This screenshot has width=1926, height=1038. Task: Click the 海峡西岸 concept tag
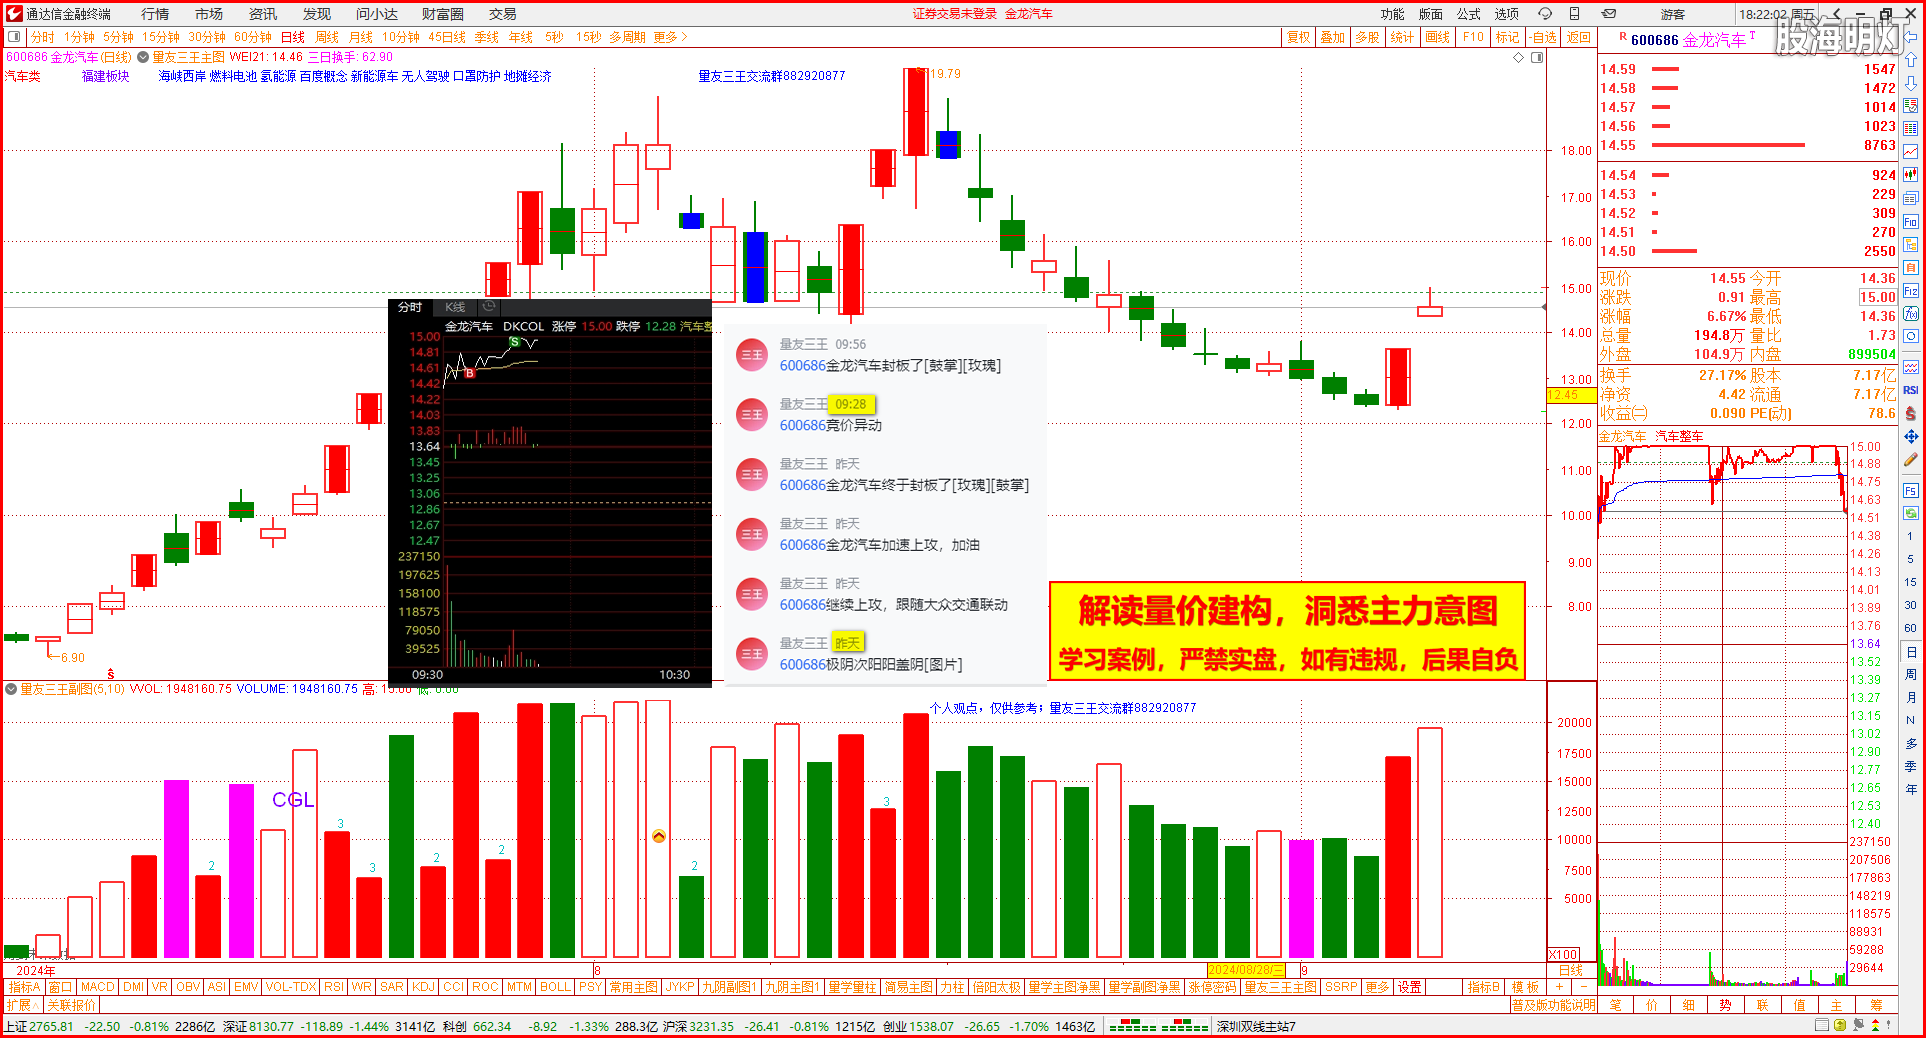[x=182, y=76]
